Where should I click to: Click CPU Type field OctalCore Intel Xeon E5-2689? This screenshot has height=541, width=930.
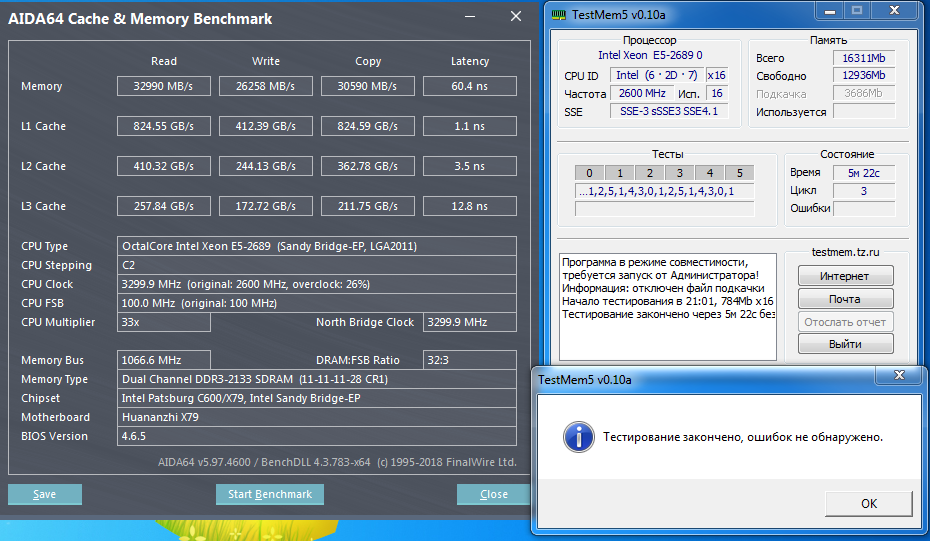point(317,246)
